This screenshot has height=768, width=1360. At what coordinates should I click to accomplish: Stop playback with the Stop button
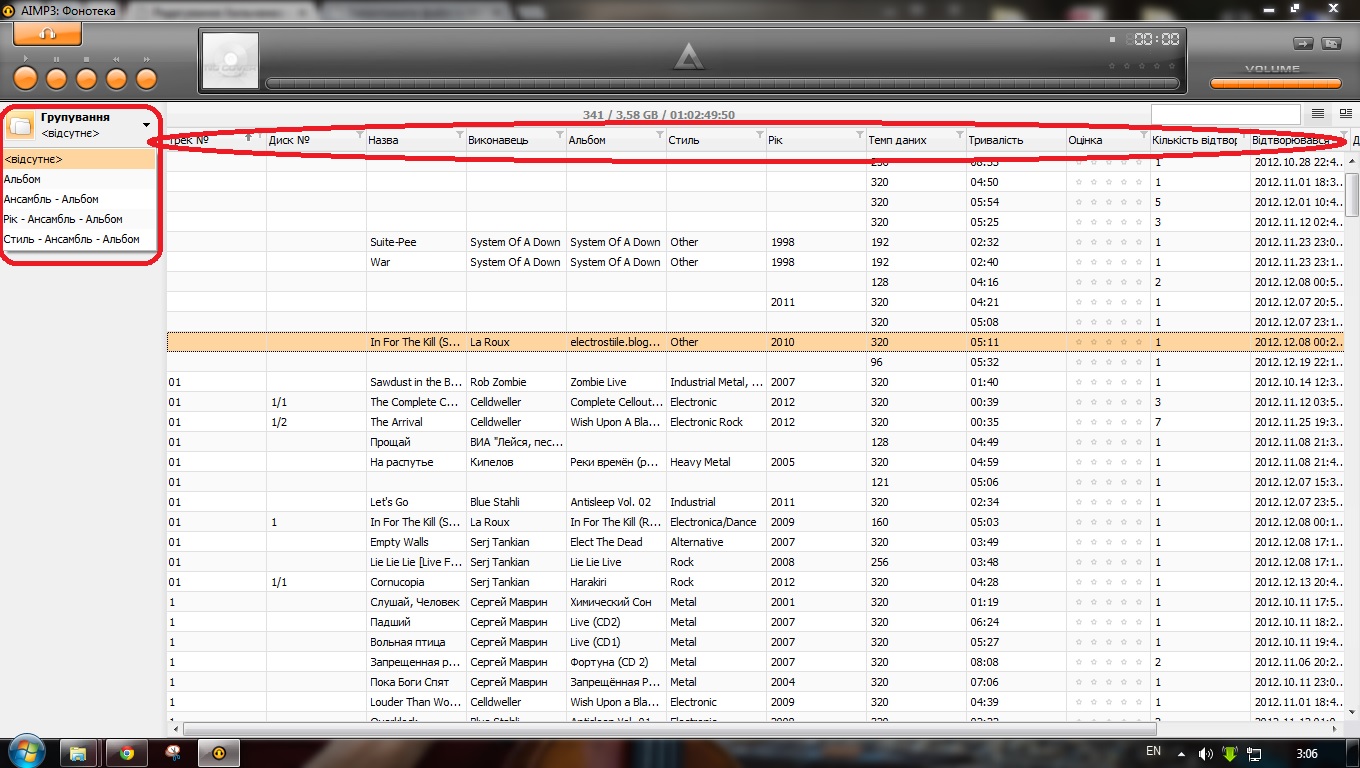click(x=87, y=78)
